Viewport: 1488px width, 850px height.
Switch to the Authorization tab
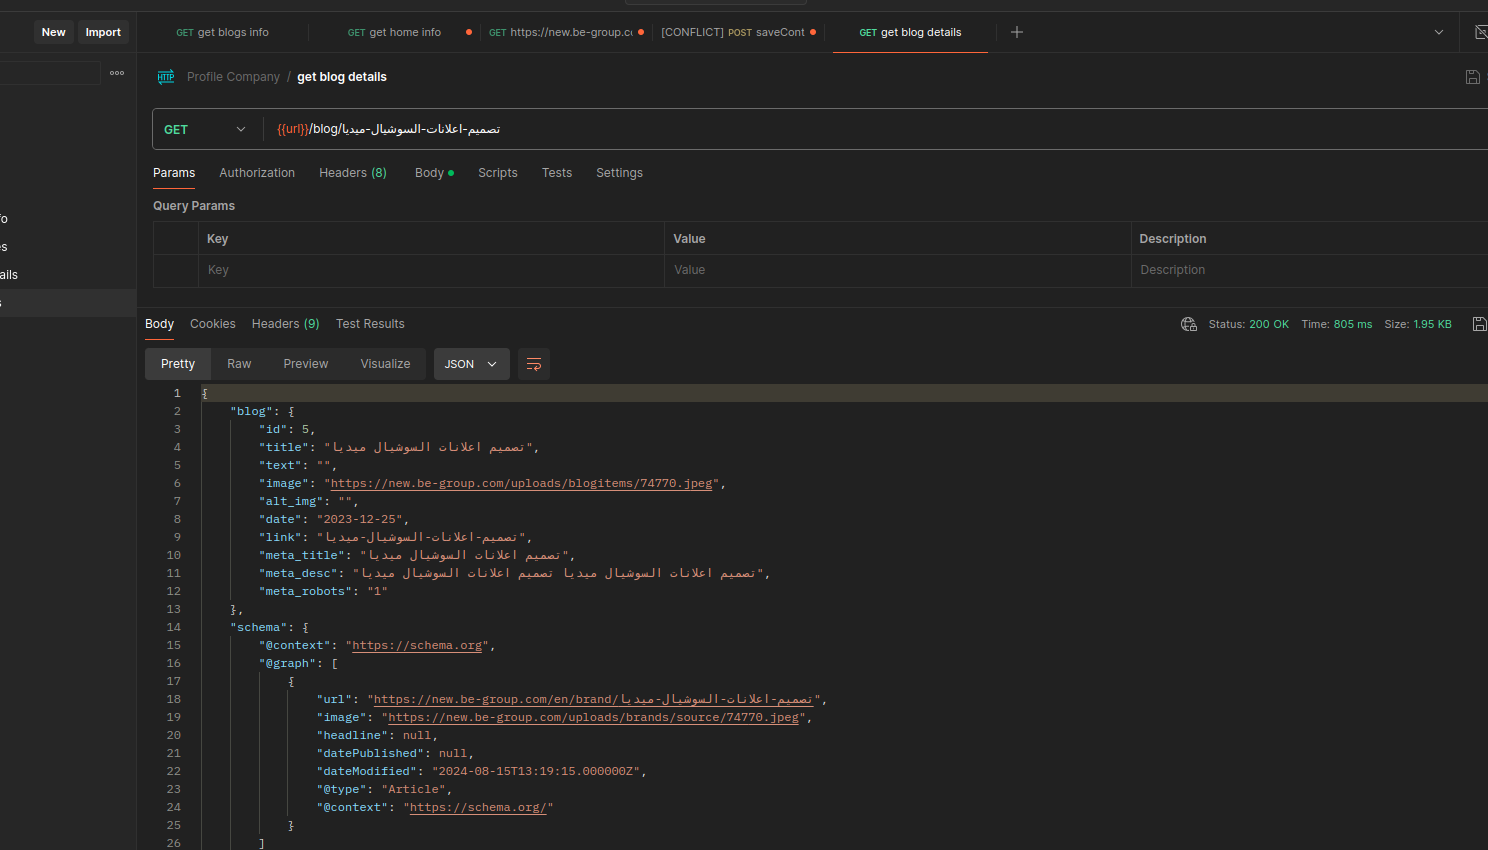click(257, 173)
